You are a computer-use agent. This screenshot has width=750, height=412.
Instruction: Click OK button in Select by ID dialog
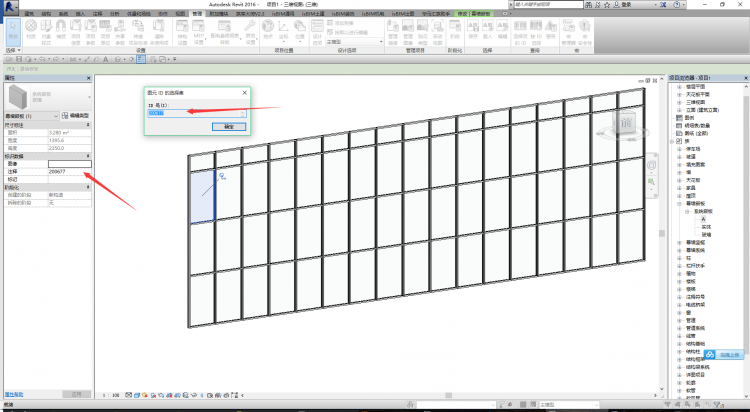click(x=229, y=127)
